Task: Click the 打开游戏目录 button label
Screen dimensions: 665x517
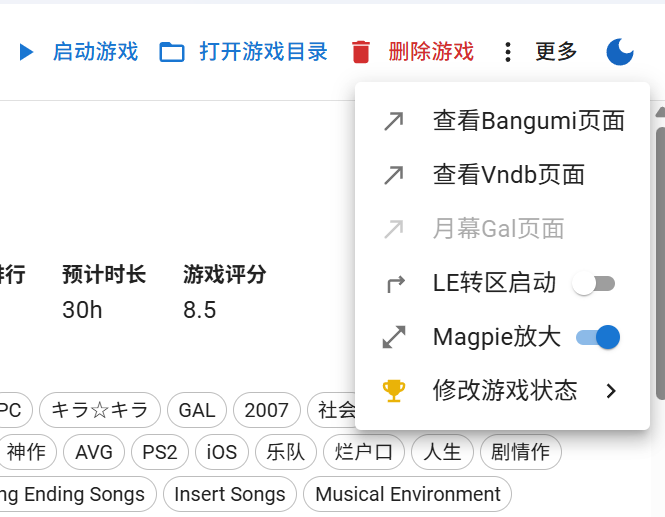Action: (x=263, y=52)
